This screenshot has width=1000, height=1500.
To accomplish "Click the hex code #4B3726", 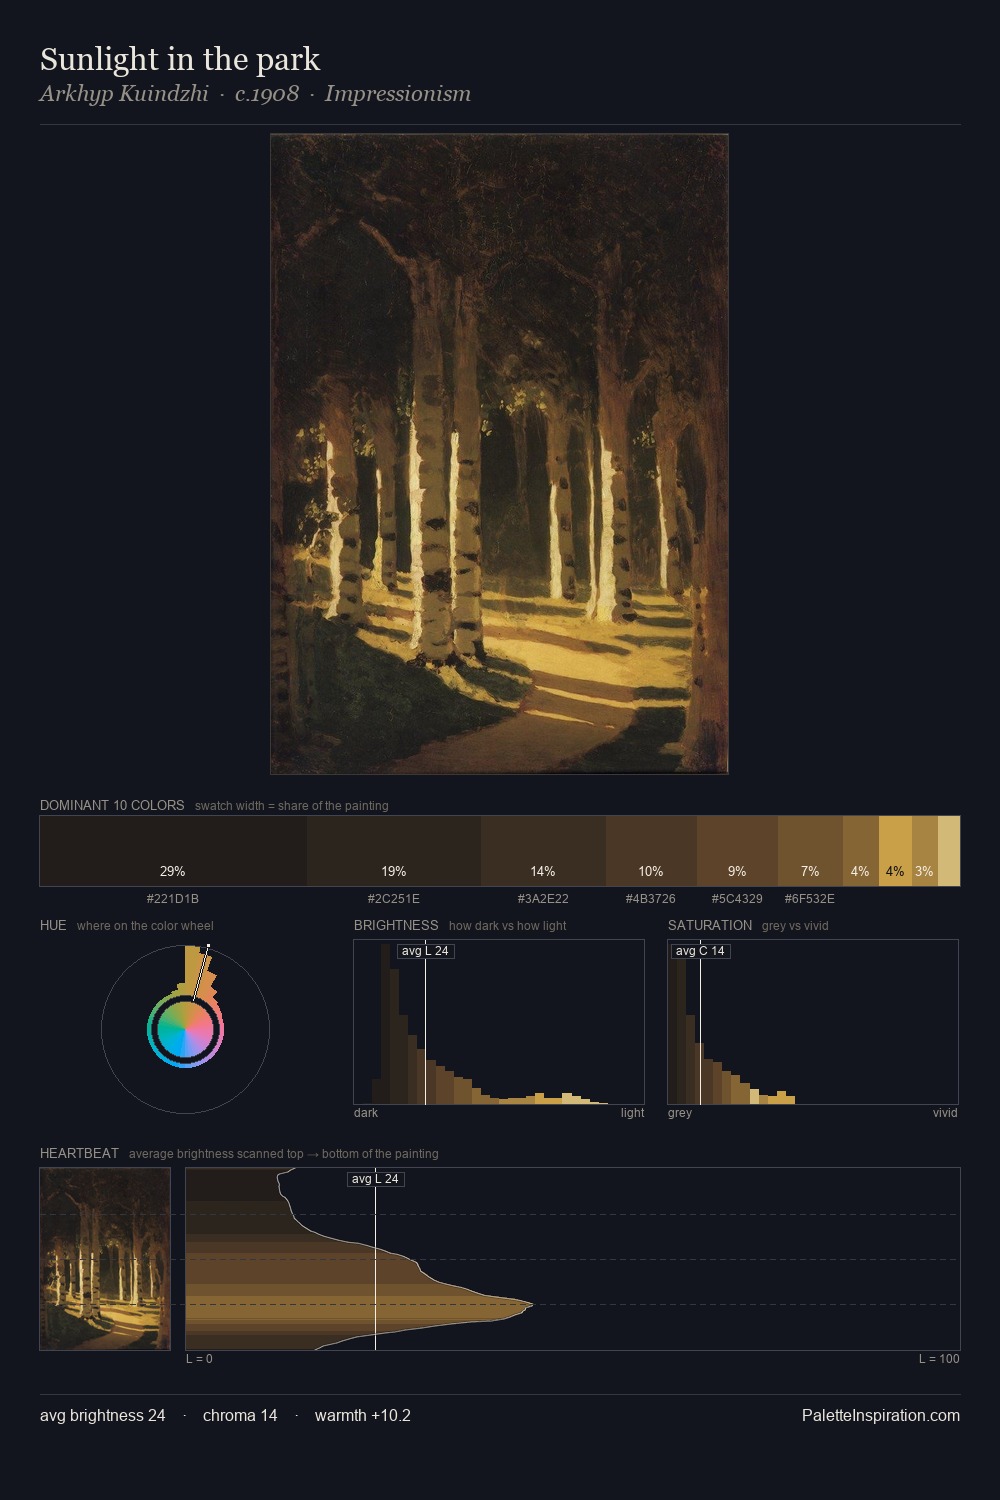I will (651, 899).
